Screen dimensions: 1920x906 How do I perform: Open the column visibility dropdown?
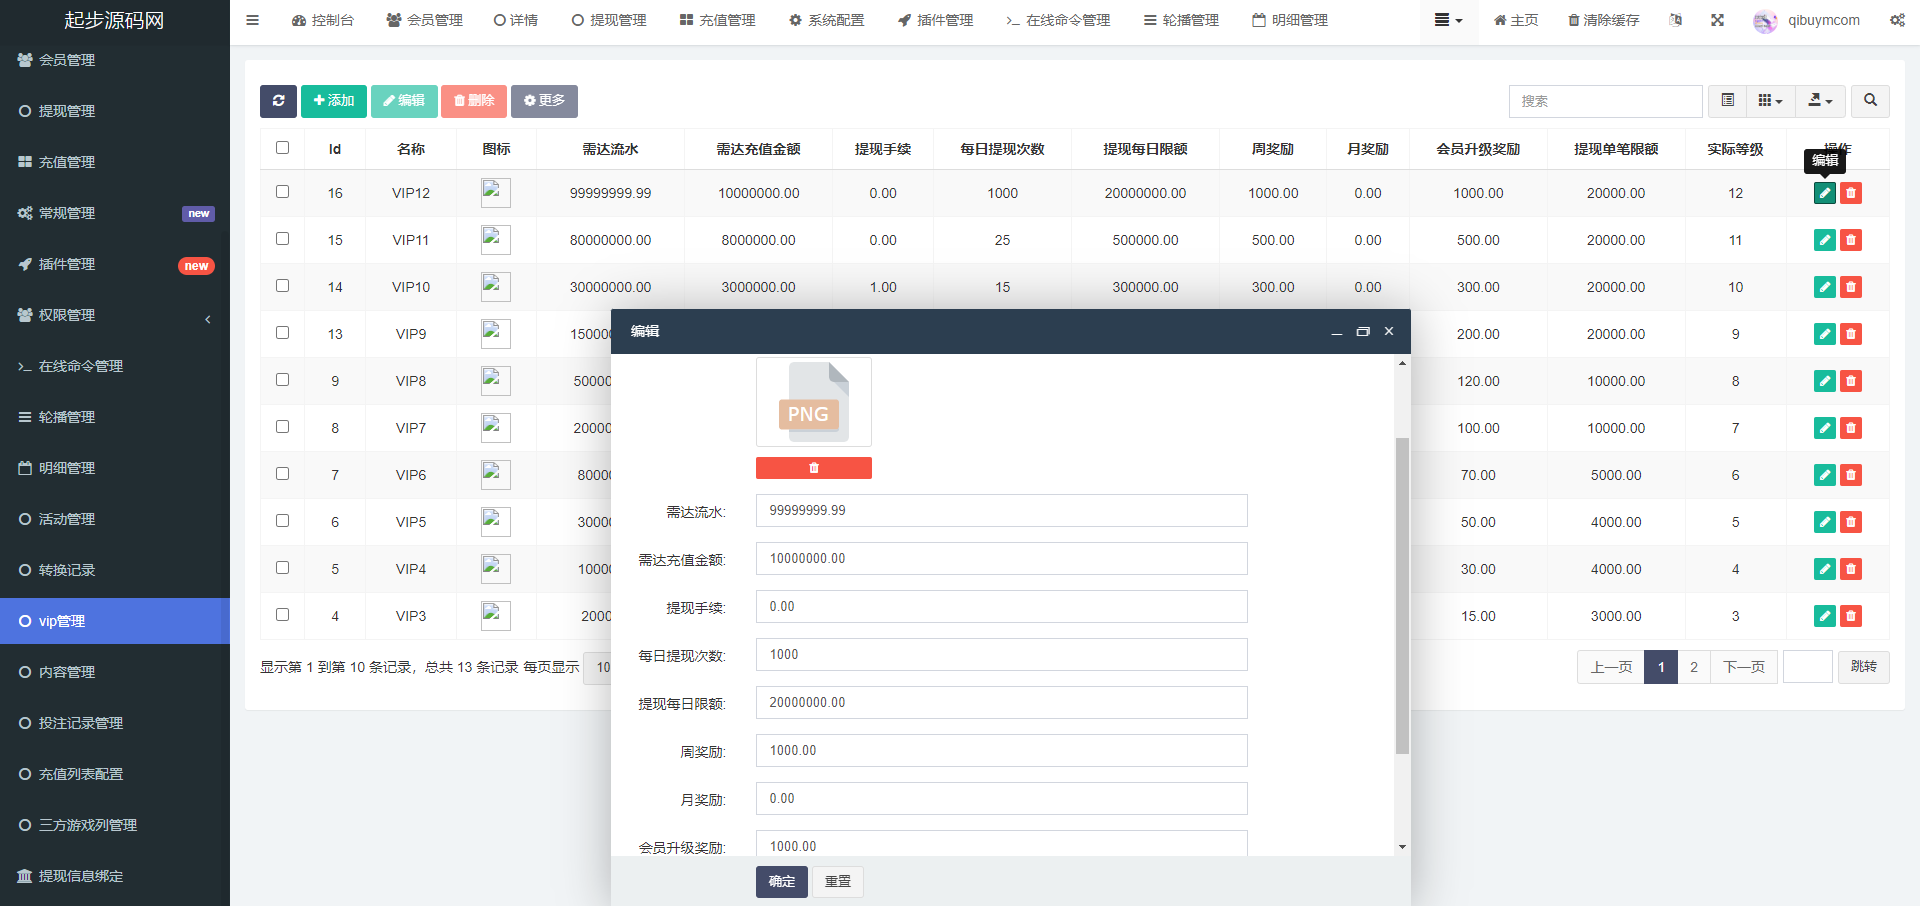pyautogui.click(x=1770, y=101)
